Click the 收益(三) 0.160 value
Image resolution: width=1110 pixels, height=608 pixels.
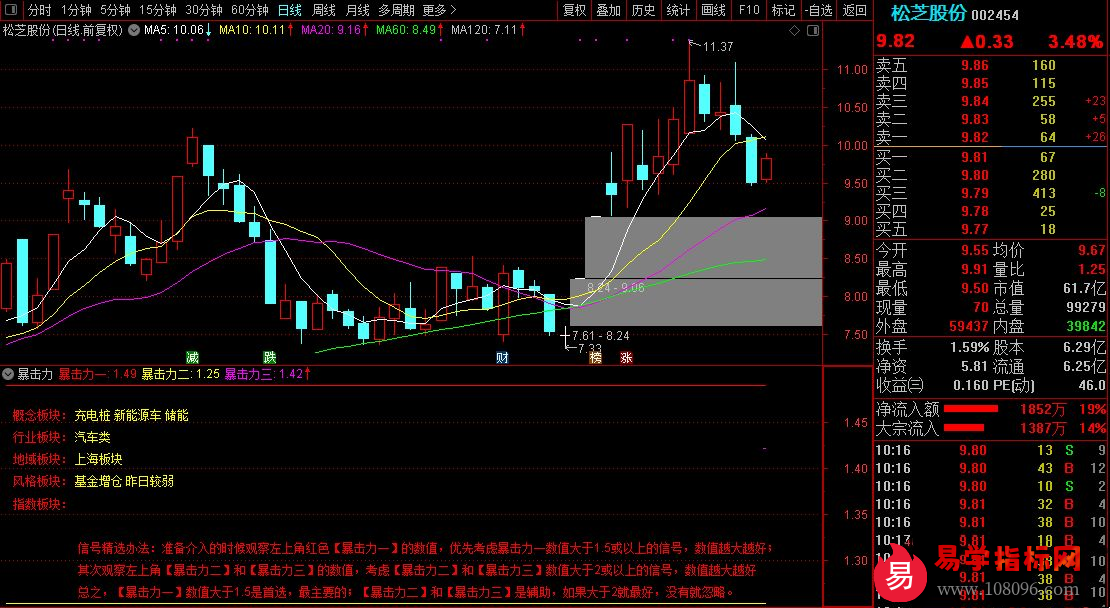pos(971,385)
